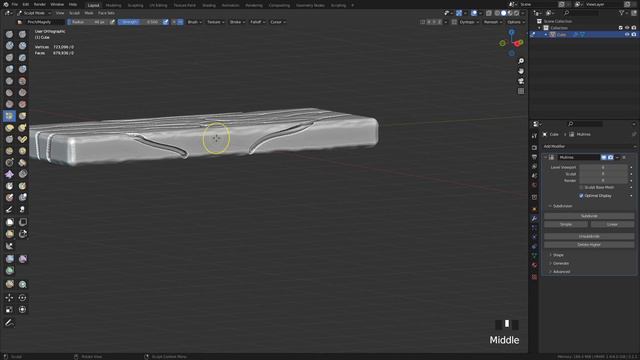The width and height of the screenshot is (640, 360).
Task: Toggle Multires modifier render display
Action: coord(610,158)
